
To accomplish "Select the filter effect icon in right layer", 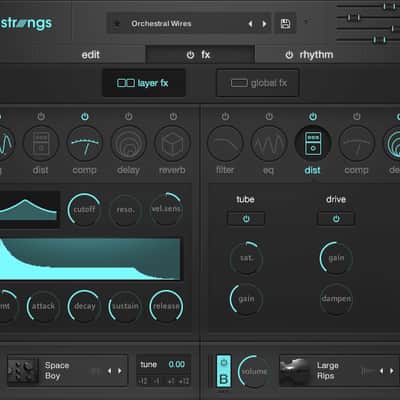I will click(x=225, y=144).
